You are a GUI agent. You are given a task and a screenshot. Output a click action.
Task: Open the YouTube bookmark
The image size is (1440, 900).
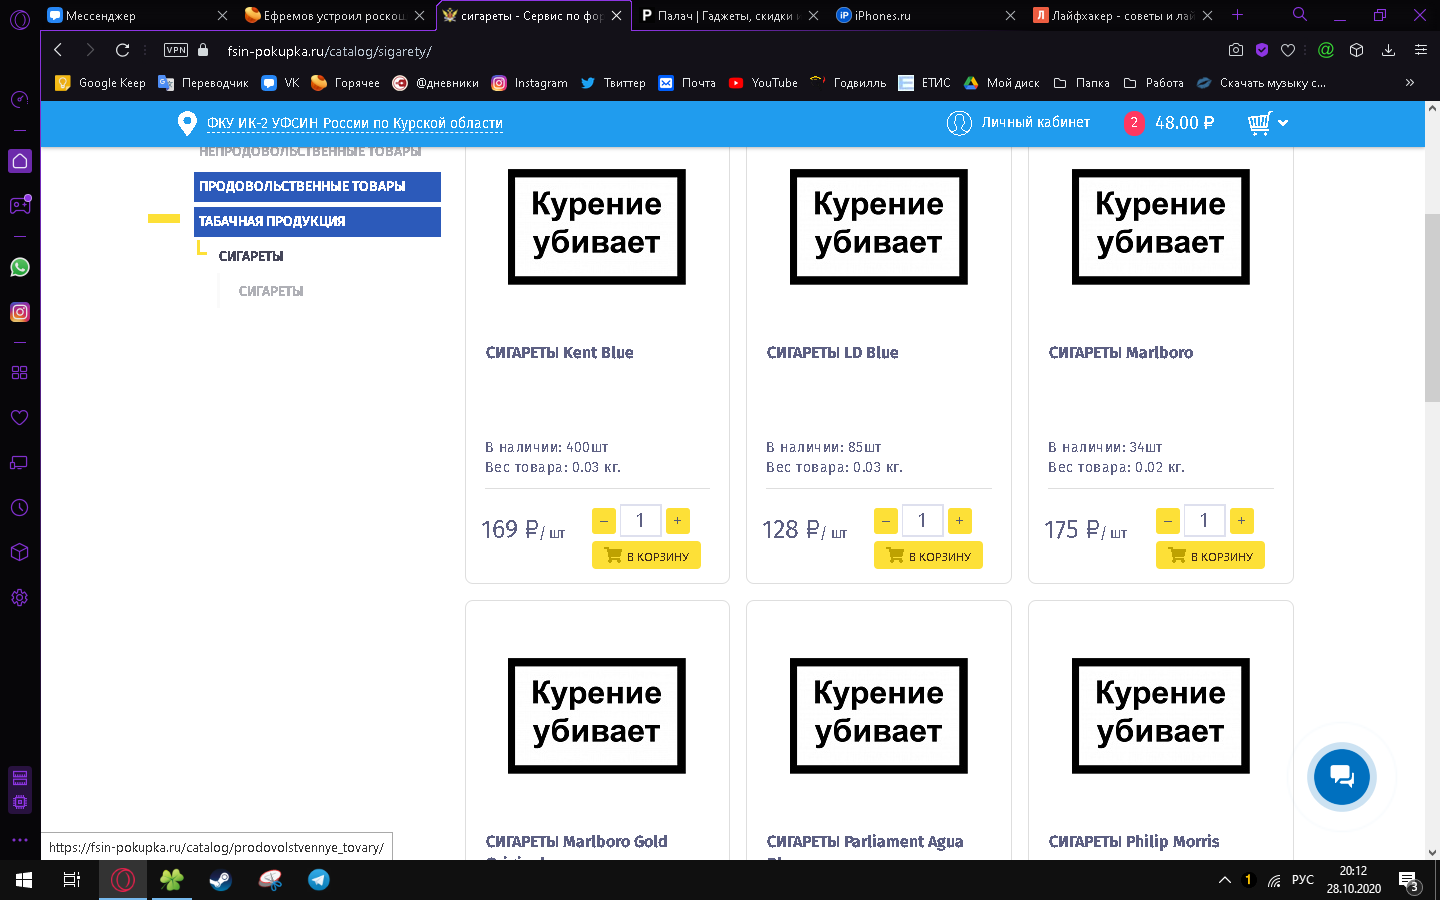coord(763,83)
